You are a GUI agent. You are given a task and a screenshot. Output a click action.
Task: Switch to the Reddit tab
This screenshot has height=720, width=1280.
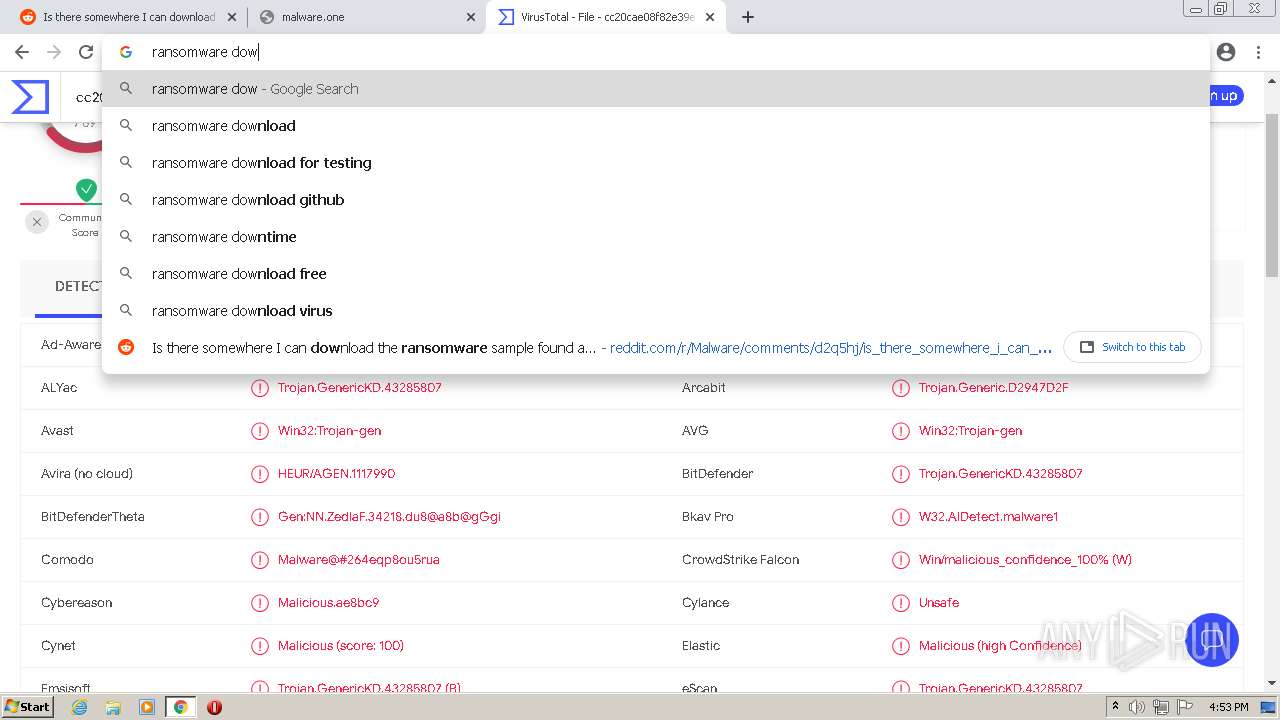(x=127, y=17)
